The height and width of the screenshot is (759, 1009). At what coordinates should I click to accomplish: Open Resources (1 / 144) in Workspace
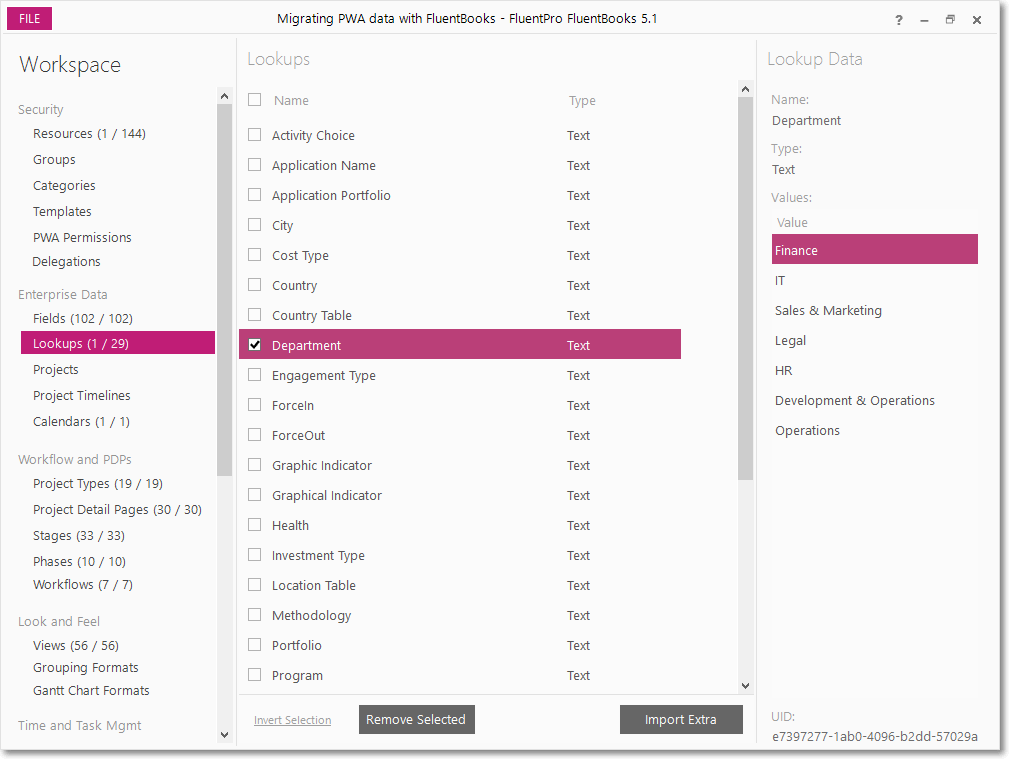click(x=89, y=134)
